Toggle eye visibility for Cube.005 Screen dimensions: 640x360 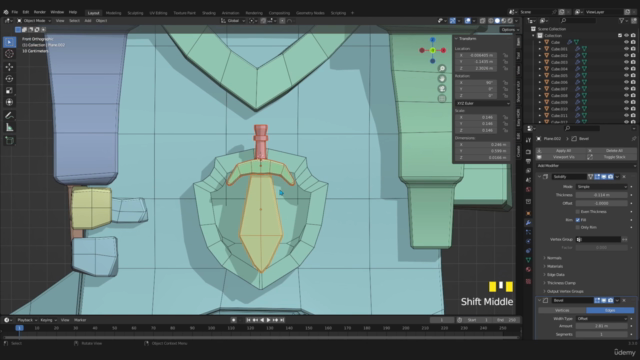626,76
